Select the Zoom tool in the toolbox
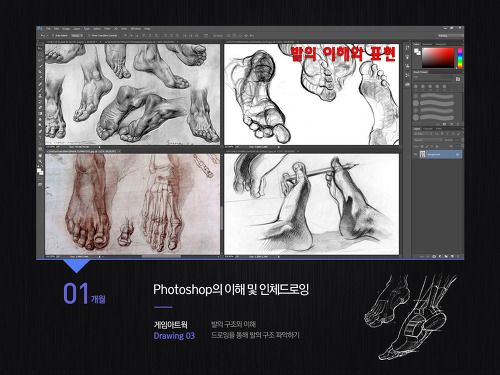The height and width of the screenshot is (375, 500). [40, 161]
